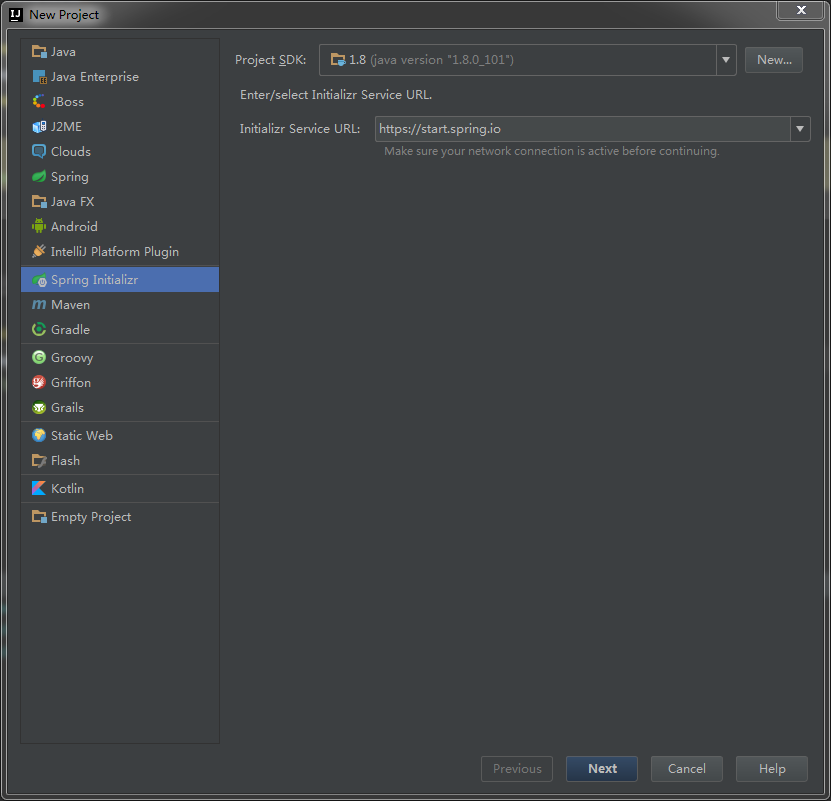Click the Spring Initializr icon
This screenshot has height=801, width=831.
[x=39, y=279]
